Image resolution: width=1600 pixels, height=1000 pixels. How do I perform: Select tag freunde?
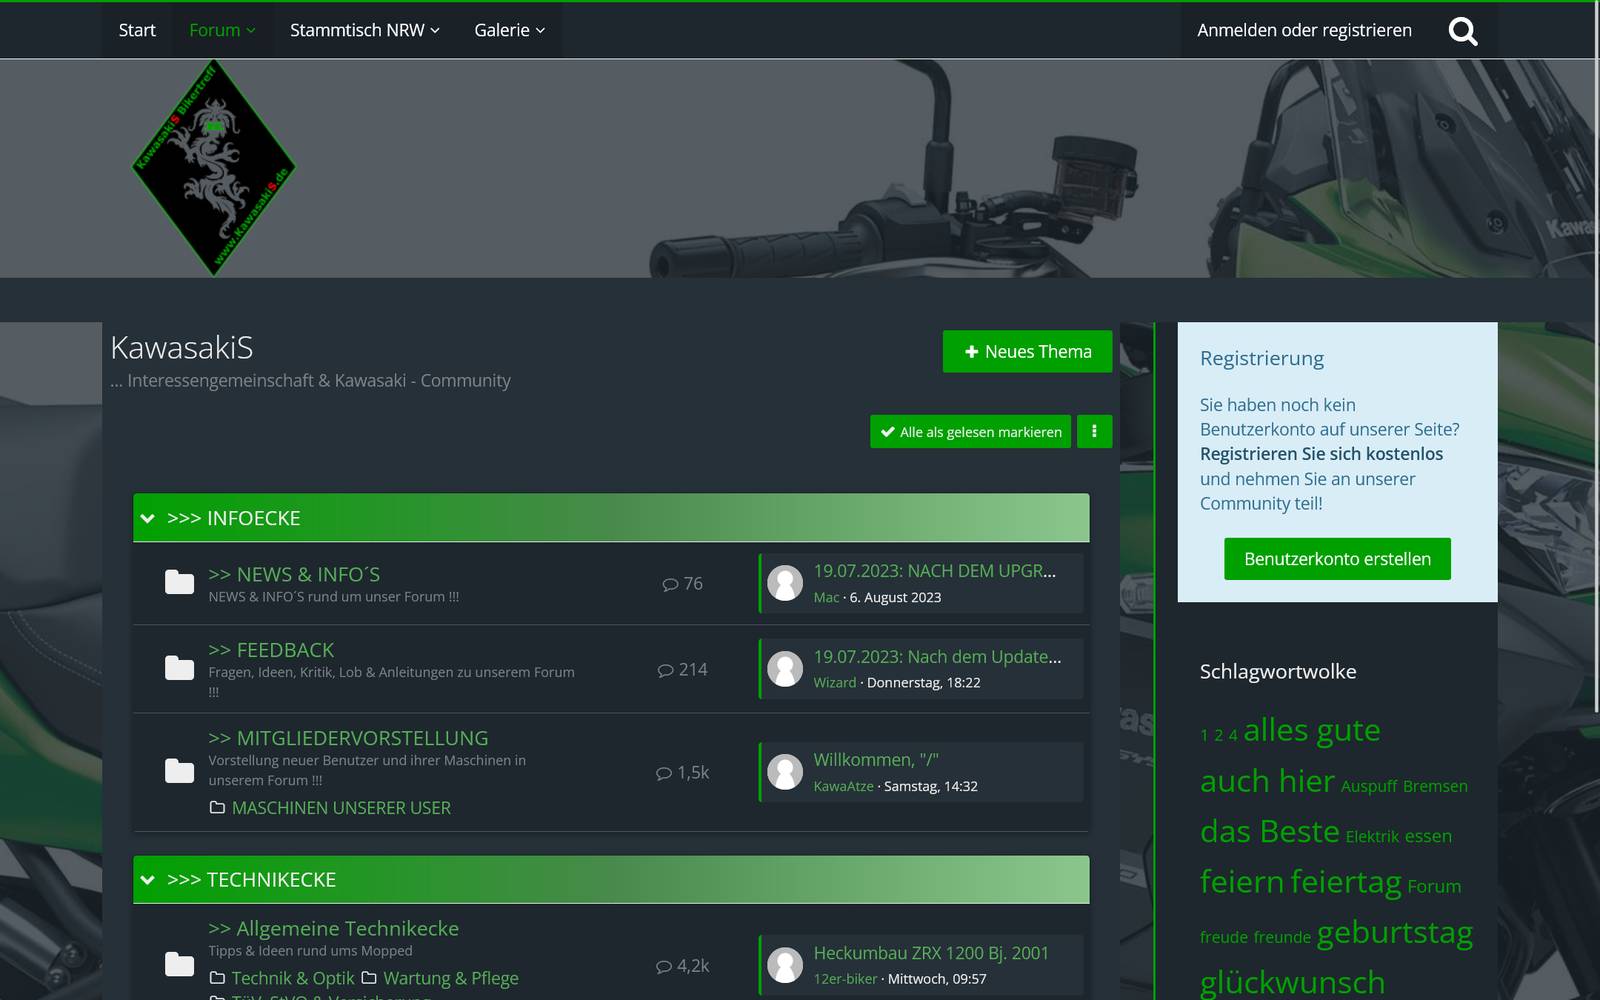point(1282,937)
